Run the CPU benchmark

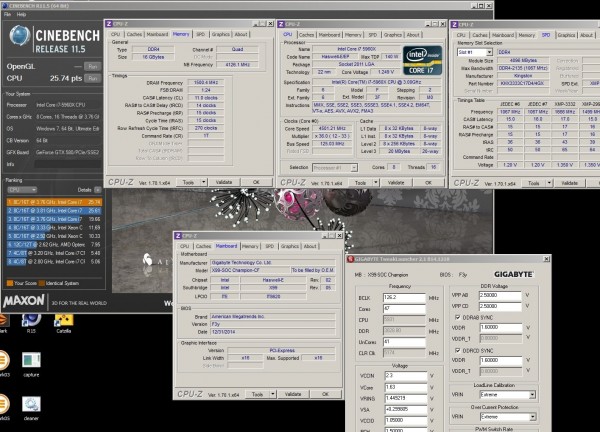click(x=93, y=78)
